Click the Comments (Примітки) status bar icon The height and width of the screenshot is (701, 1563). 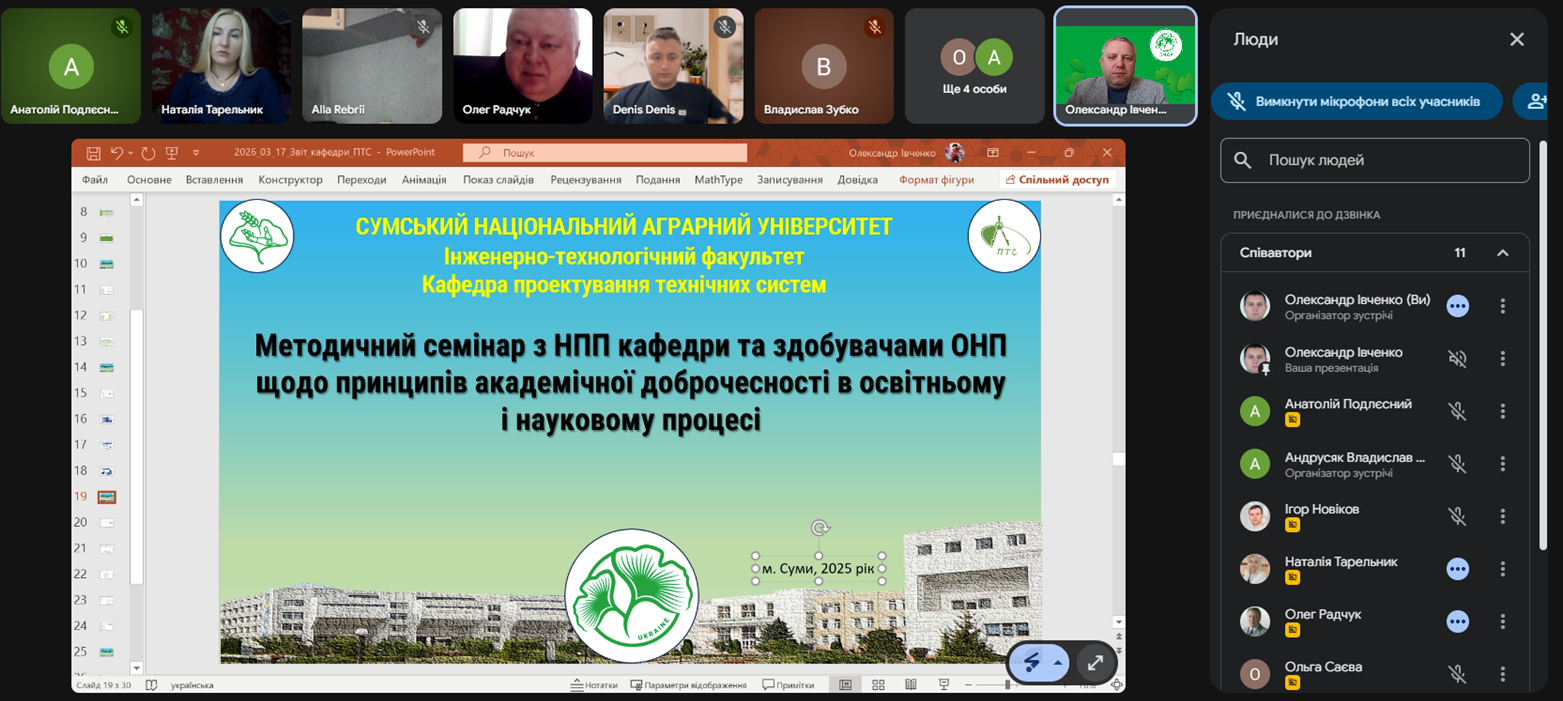click(788, 685)
